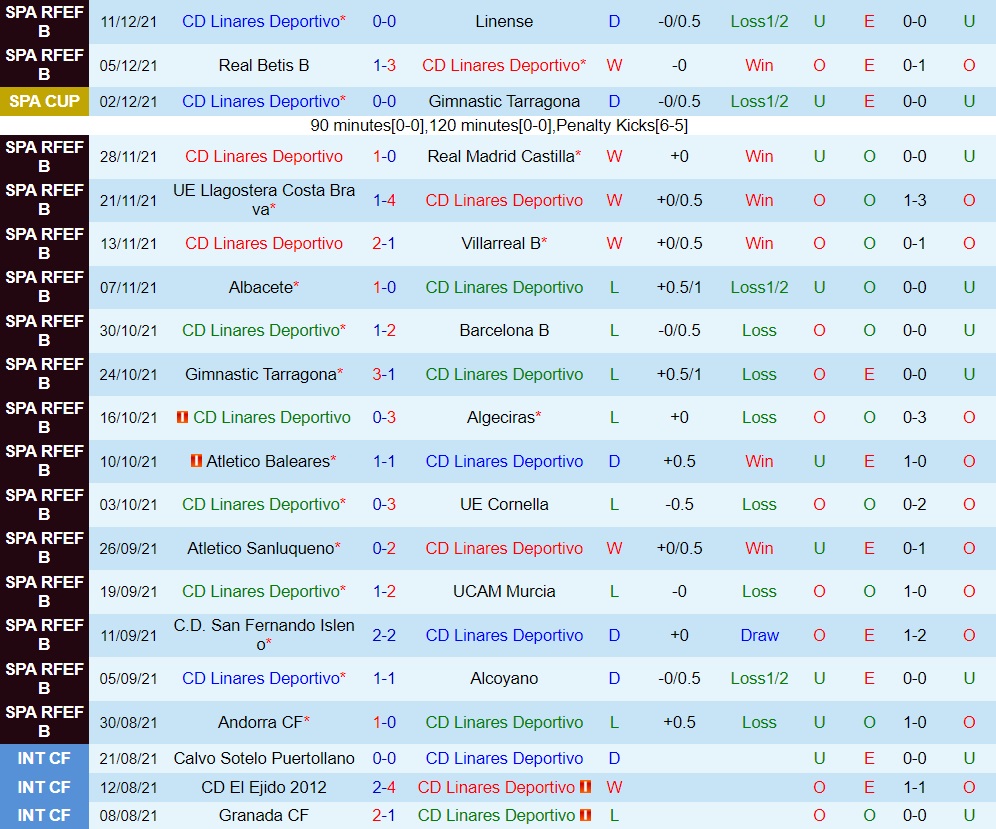
Task: Click the date 05/09/21
Action: coord(128,679)
